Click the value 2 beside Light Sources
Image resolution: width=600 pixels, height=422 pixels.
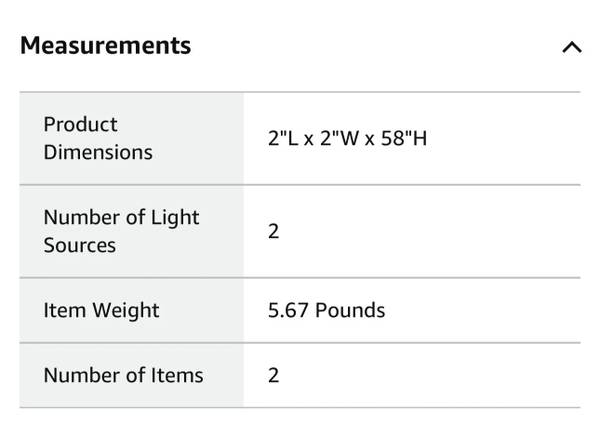pos(274,231)
